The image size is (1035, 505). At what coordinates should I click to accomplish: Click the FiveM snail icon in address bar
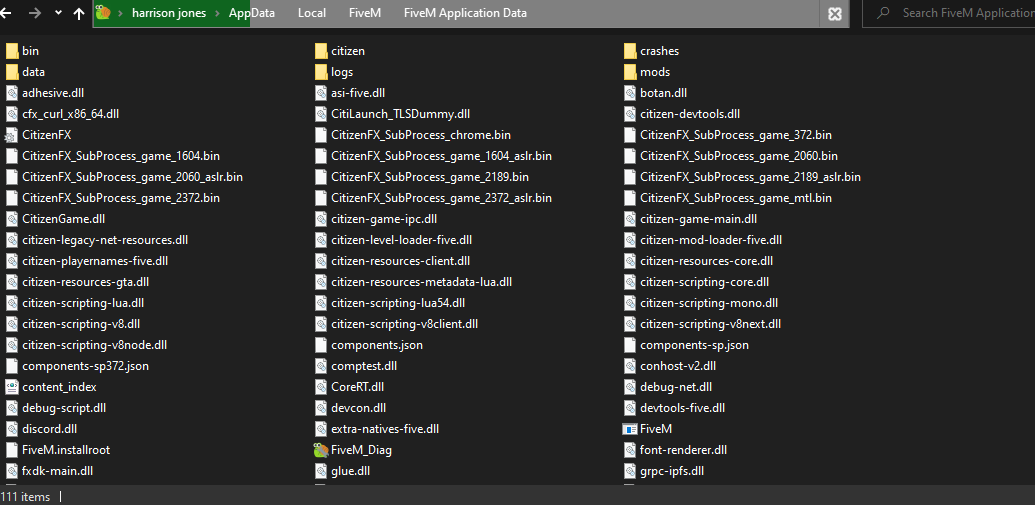[103, 13]
